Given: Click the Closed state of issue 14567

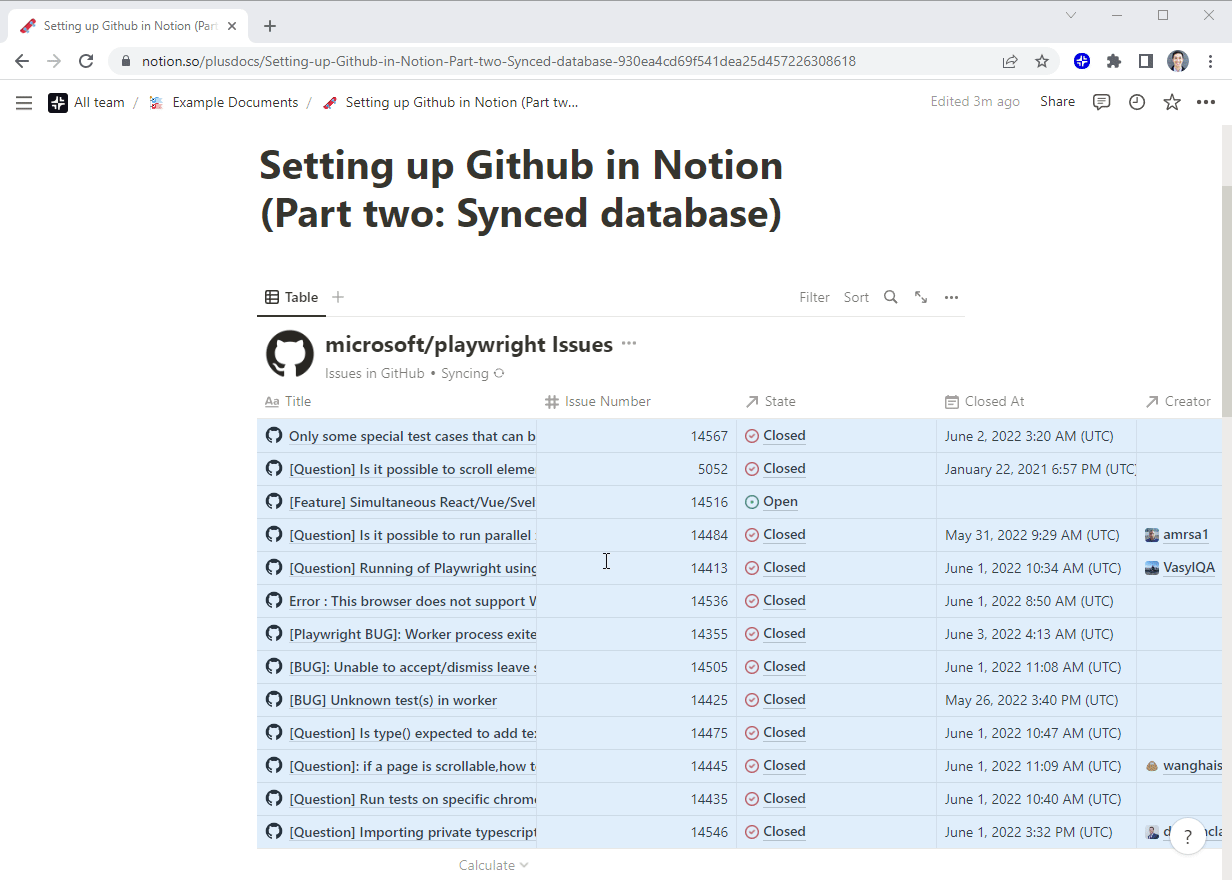Looking at the screenshot, I should 775,436.
